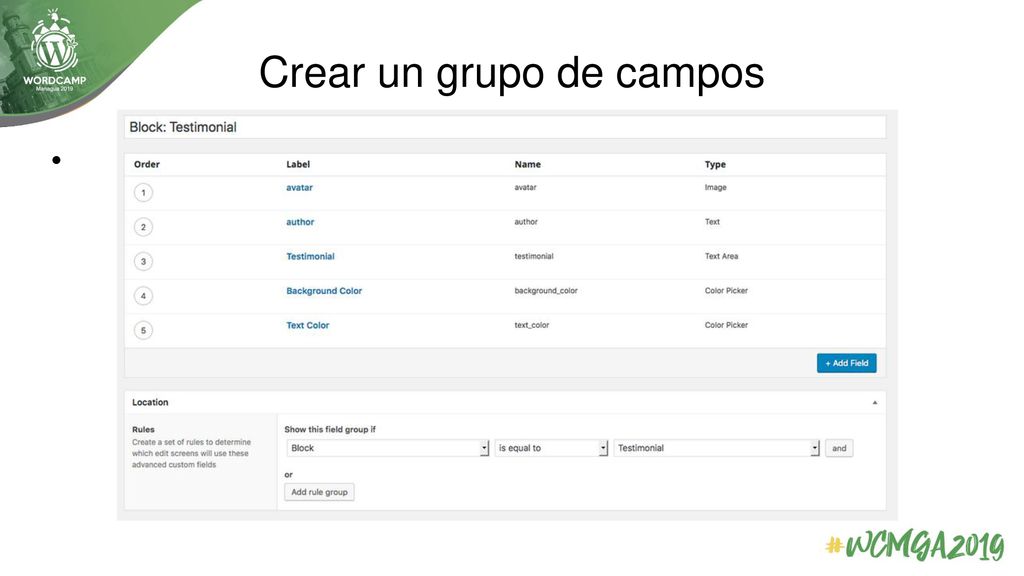Screen dimensions: 1024x576
Task: Click the 'Text Area' type cell
Action: (721, 257)
